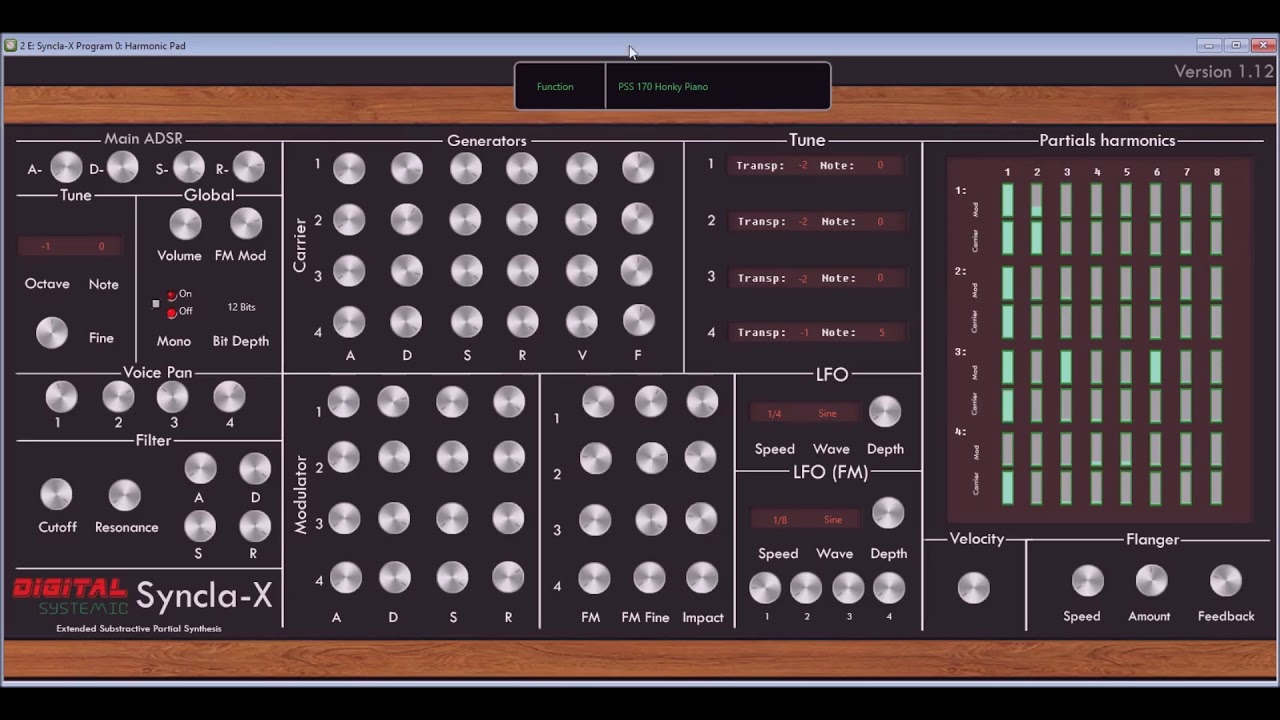Click Carrier 1 volume (V) knob

(x=581, y=168)
